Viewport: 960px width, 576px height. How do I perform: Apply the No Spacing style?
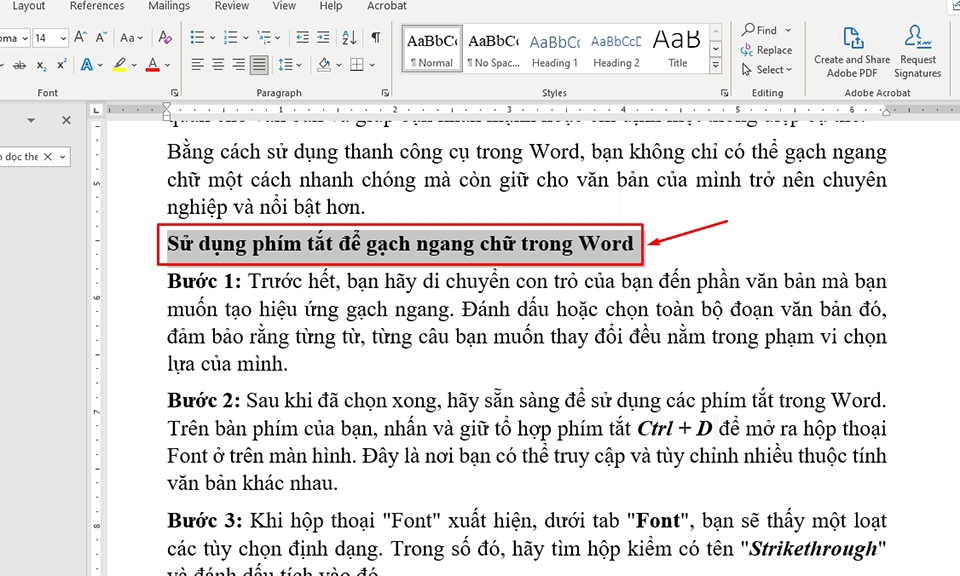[493, 48]
